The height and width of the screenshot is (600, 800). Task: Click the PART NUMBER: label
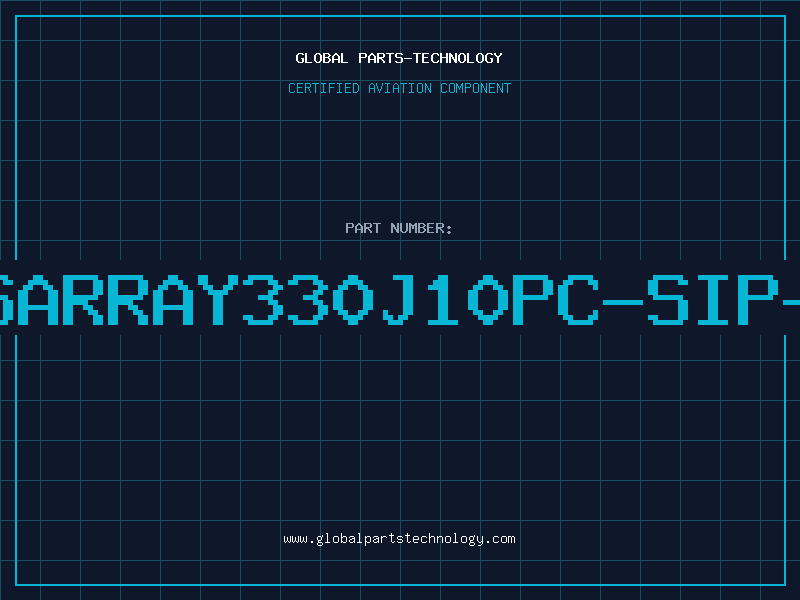tap(399, 228)
